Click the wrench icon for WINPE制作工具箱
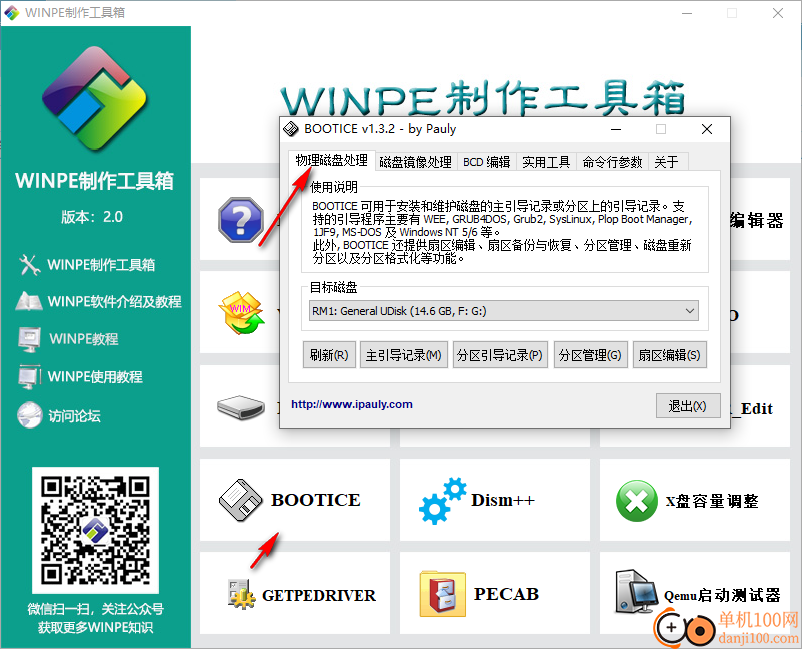Viewport: 802px width, 649px height. coord(30,265)
